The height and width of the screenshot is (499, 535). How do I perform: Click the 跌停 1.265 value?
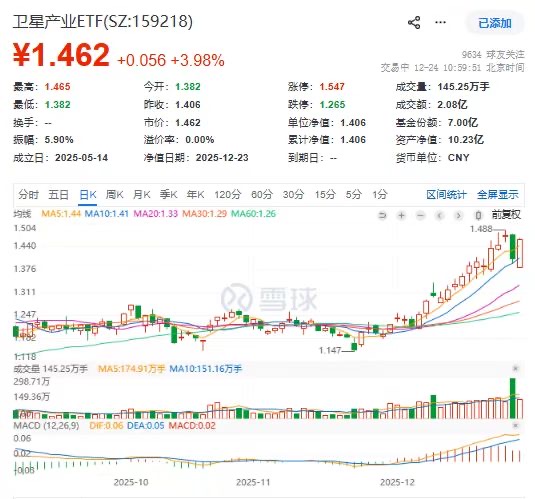(332, 104)
